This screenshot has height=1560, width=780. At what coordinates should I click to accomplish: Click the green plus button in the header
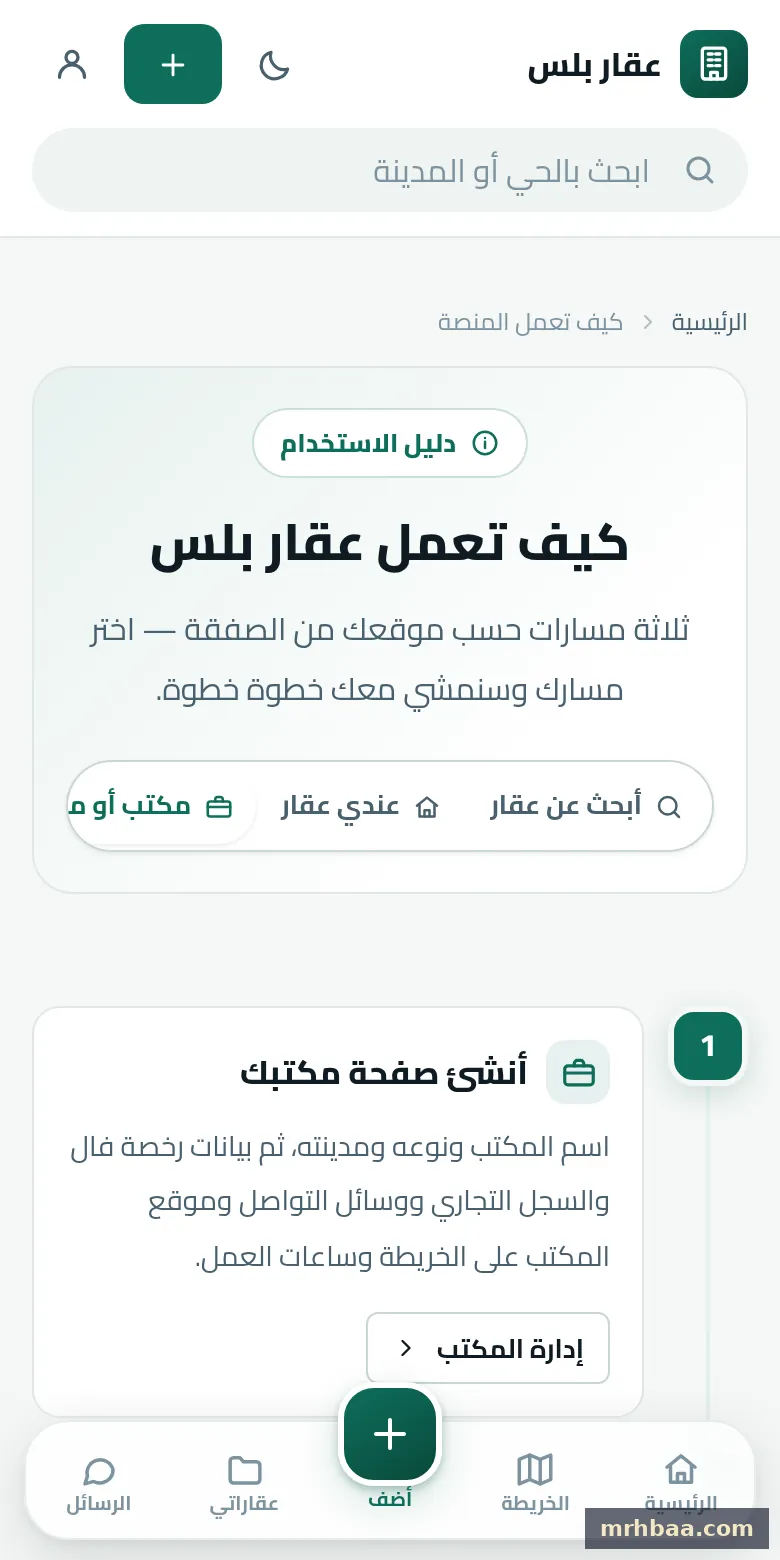pyautogui.click(x=173, y=64)
